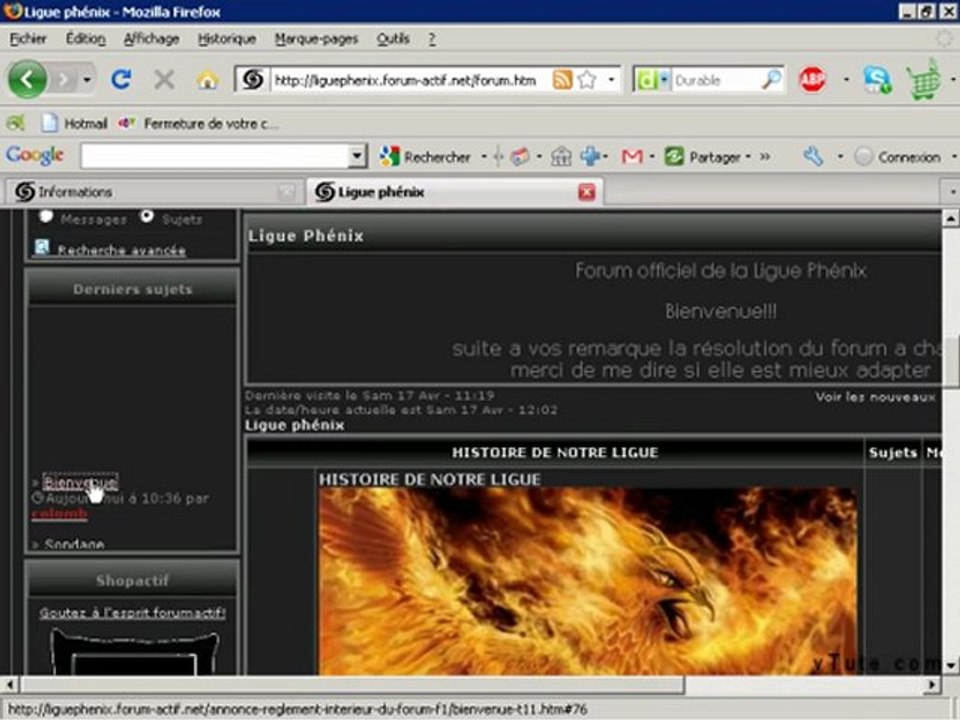Click the Durable search text field
Viewport: 960px width, 720px height.
tap(715, 80)
